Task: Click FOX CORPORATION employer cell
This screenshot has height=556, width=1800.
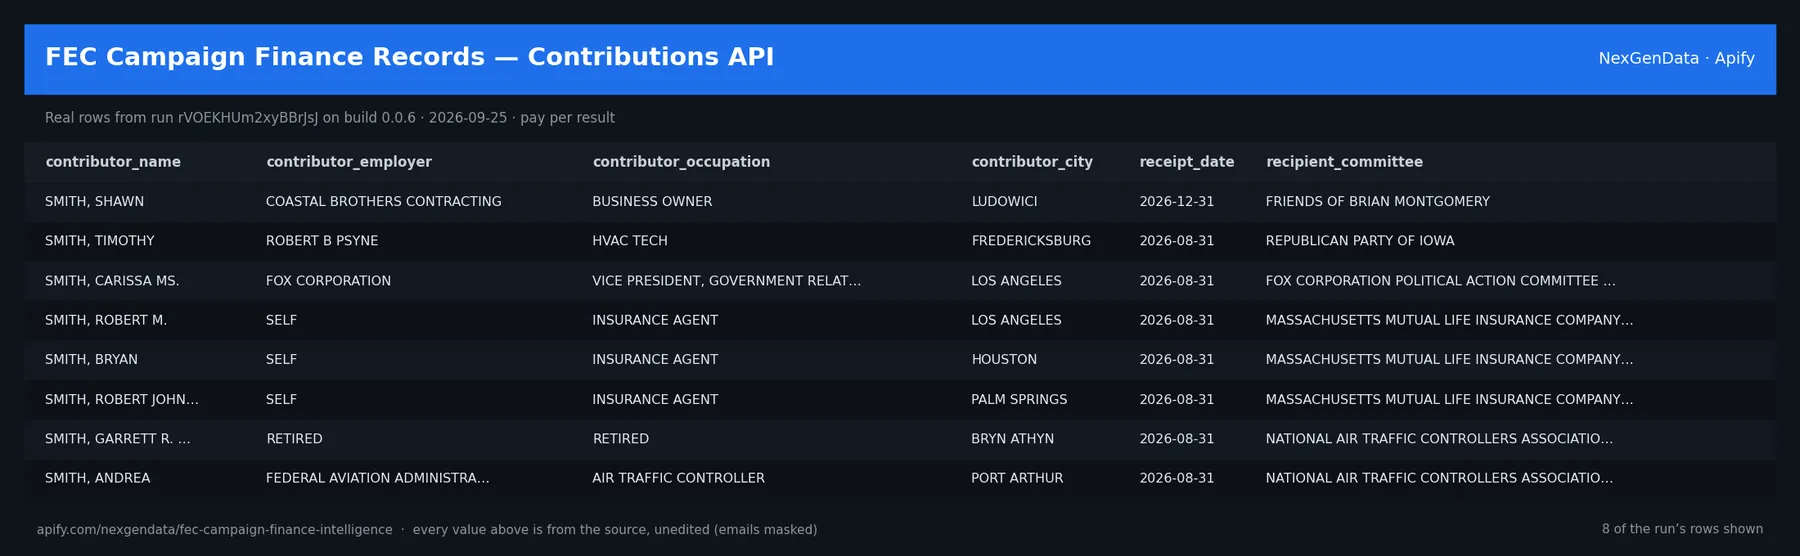Action: click(x=328, y=281)
